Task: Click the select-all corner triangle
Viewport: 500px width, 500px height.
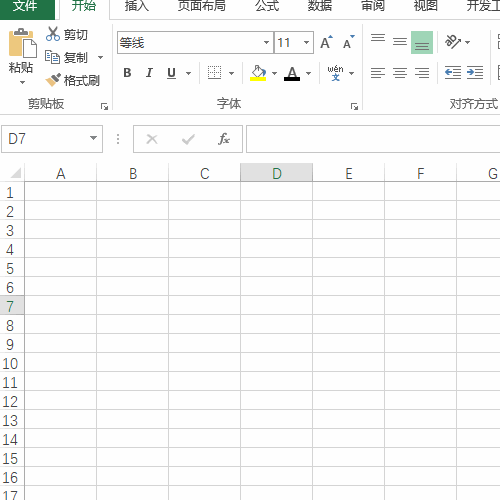Action: [x=15, y=173]
